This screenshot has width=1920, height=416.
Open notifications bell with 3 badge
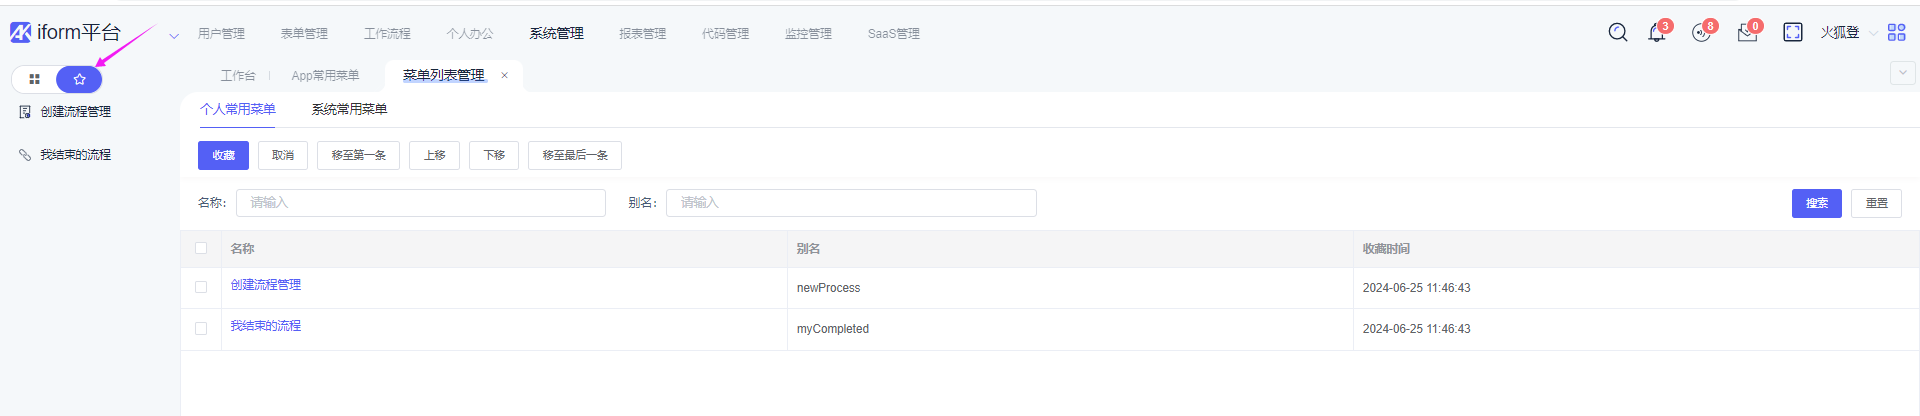pos(1657,33)
